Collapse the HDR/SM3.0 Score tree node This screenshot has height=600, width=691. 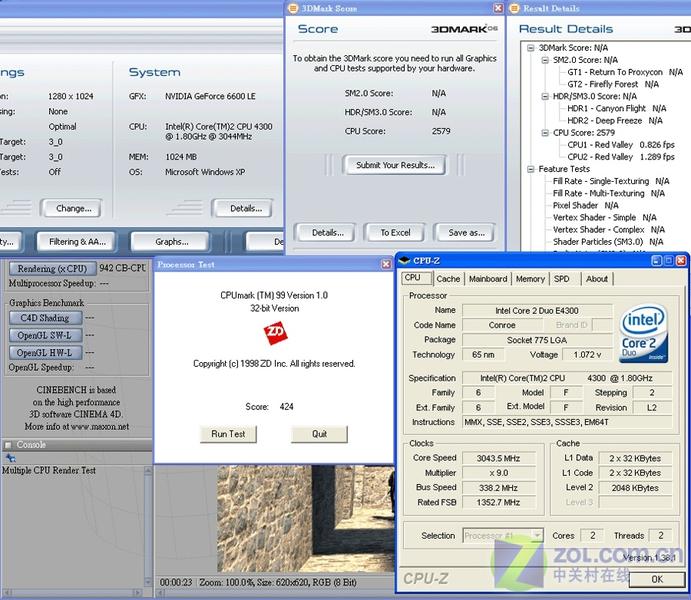(x=545, y=96)
